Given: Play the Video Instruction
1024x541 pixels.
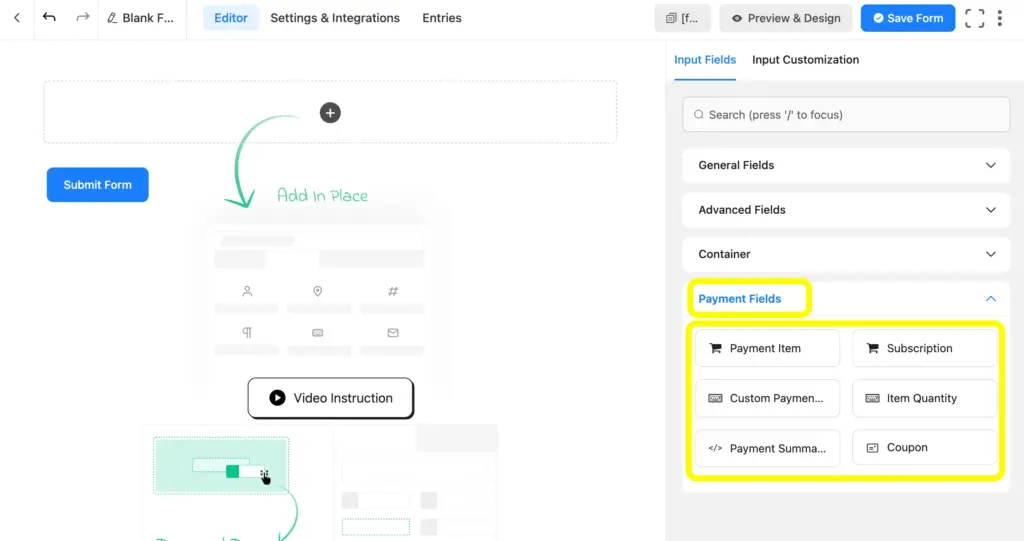Looking at the screenshot, I should click(x=330, y=398).
